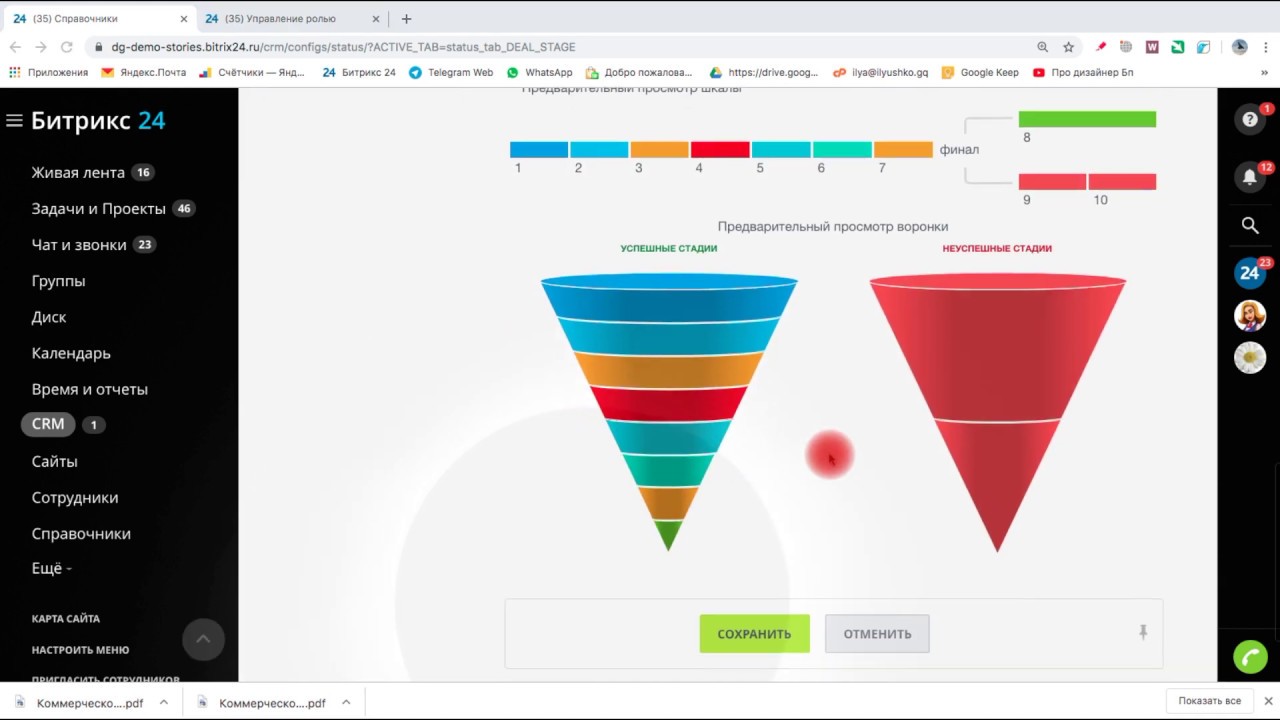Open CRM menu item

pyautogui.click(x=48, y=424)
